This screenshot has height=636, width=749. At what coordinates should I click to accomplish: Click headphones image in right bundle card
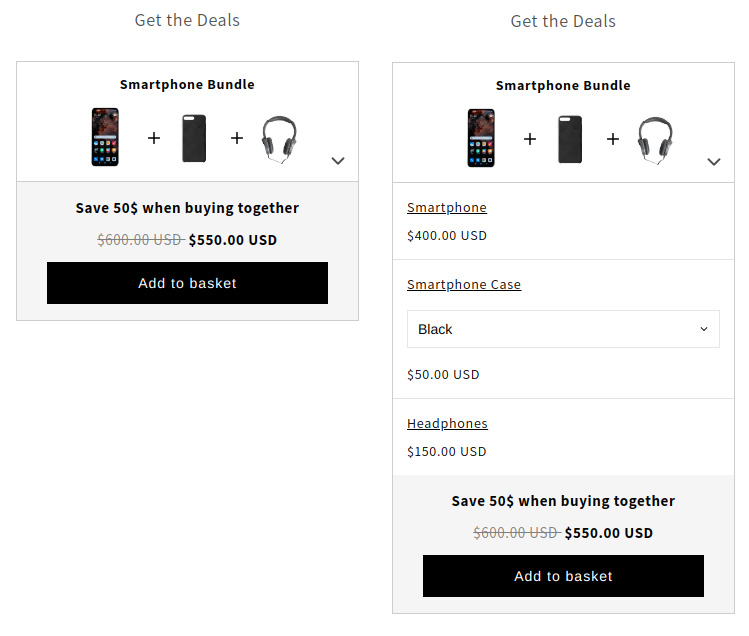[x=655, y=140]
